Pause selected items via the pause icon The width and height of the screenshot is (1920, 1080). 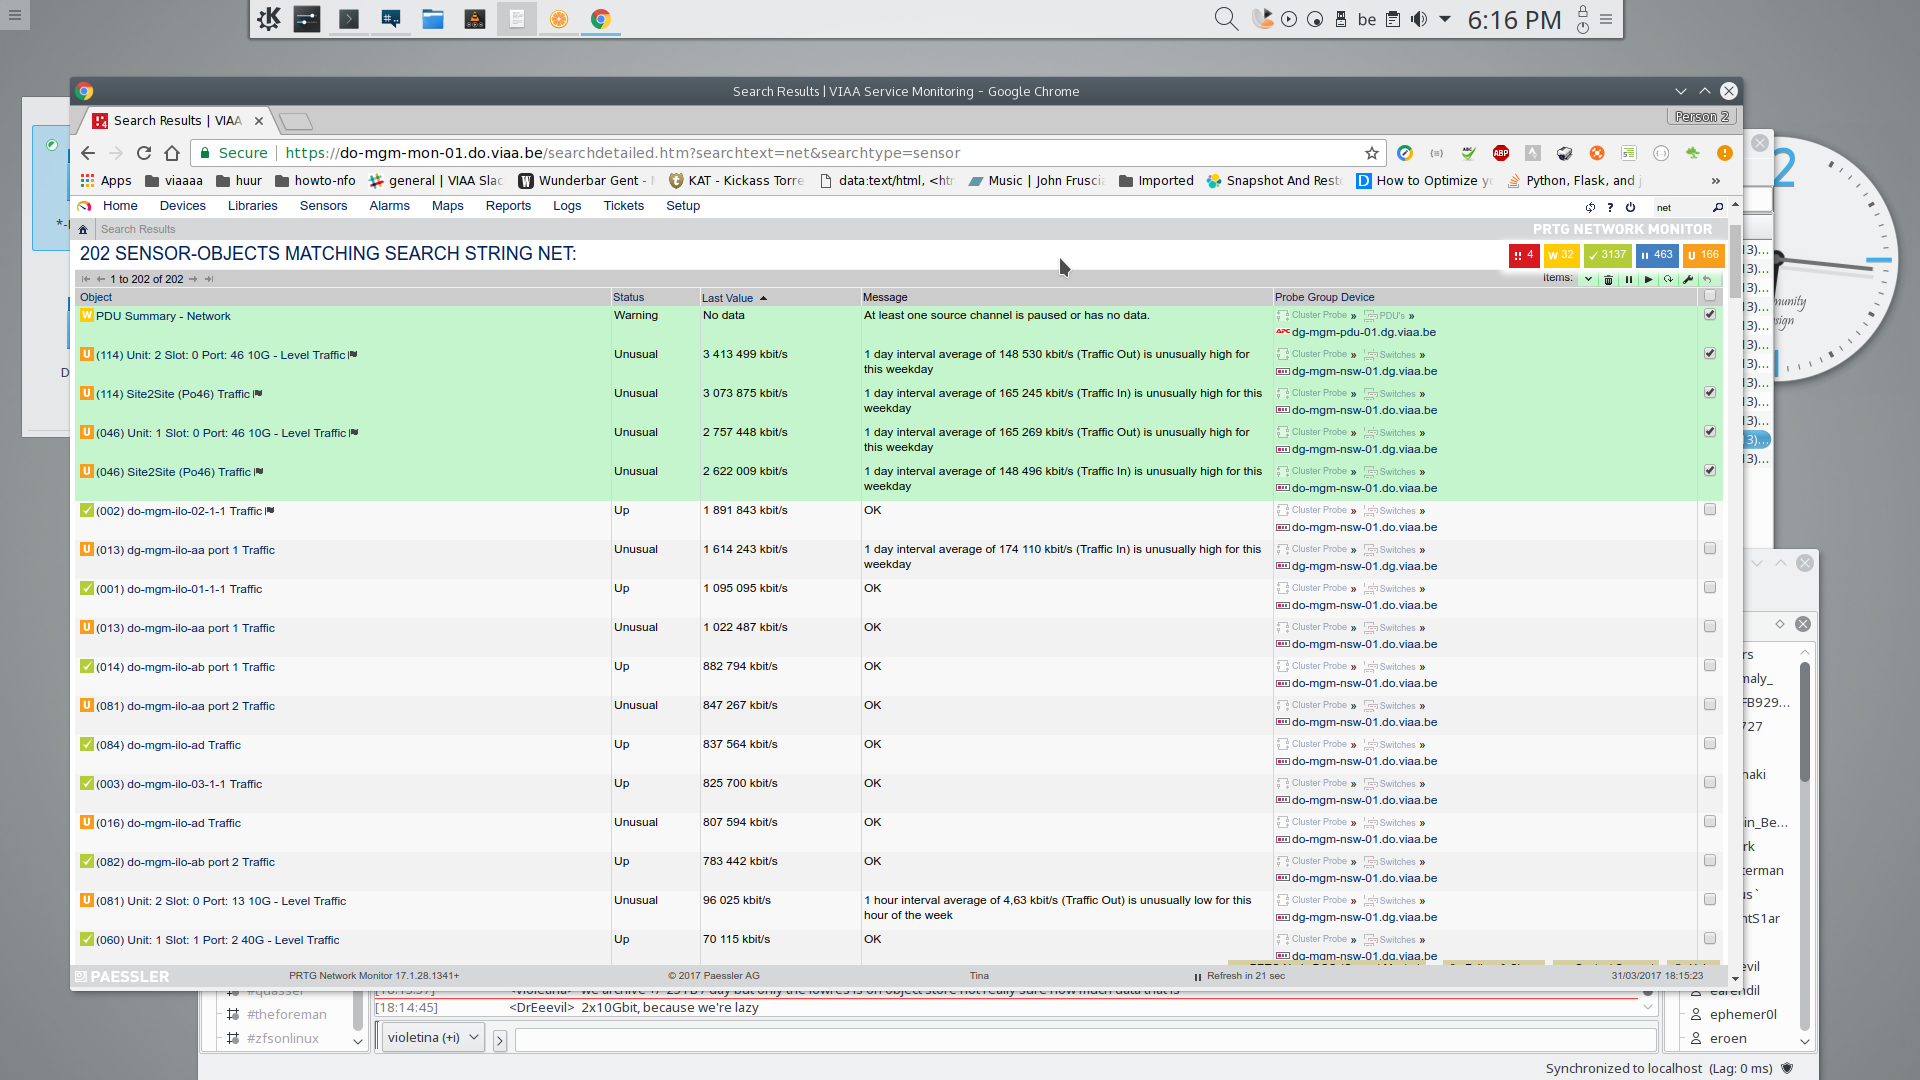coord(1628,280)
